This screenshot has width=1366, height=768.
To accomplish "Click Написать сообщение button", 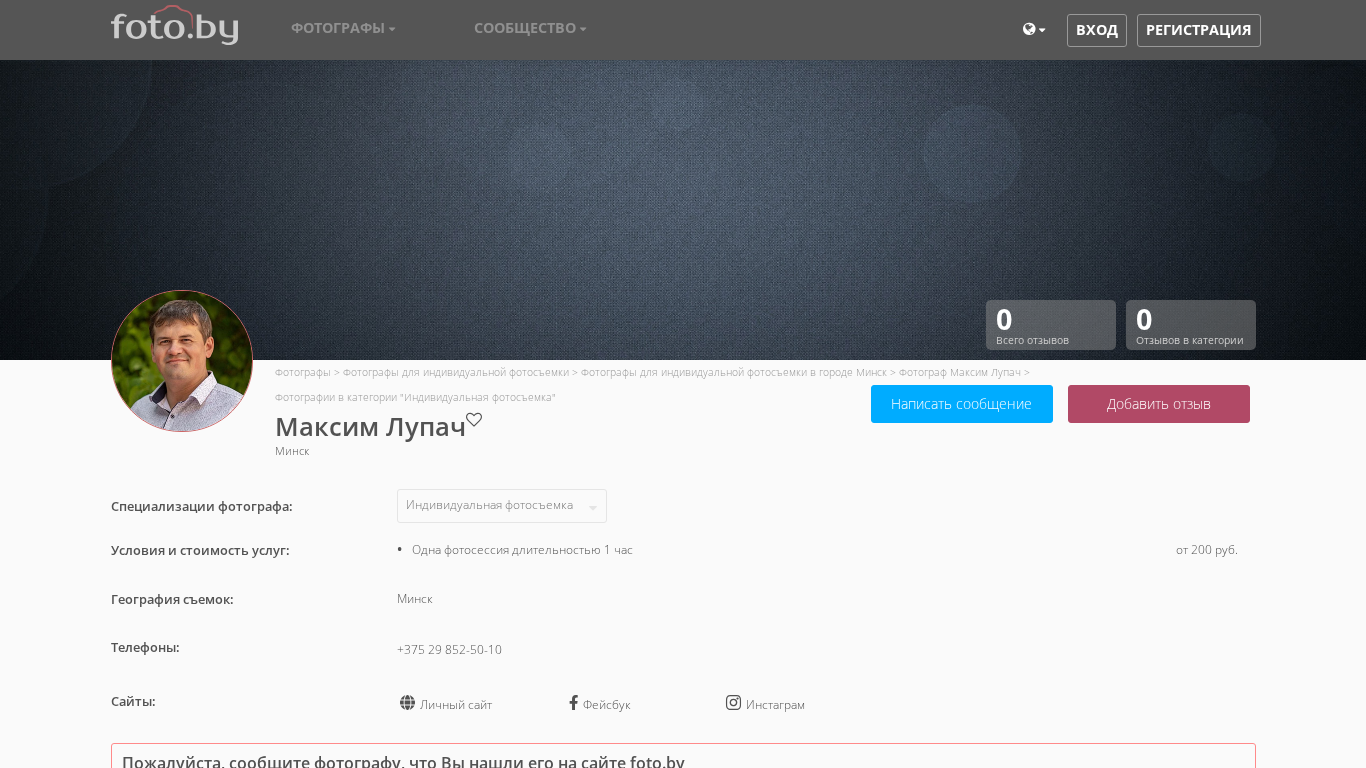I will (961, 404).
